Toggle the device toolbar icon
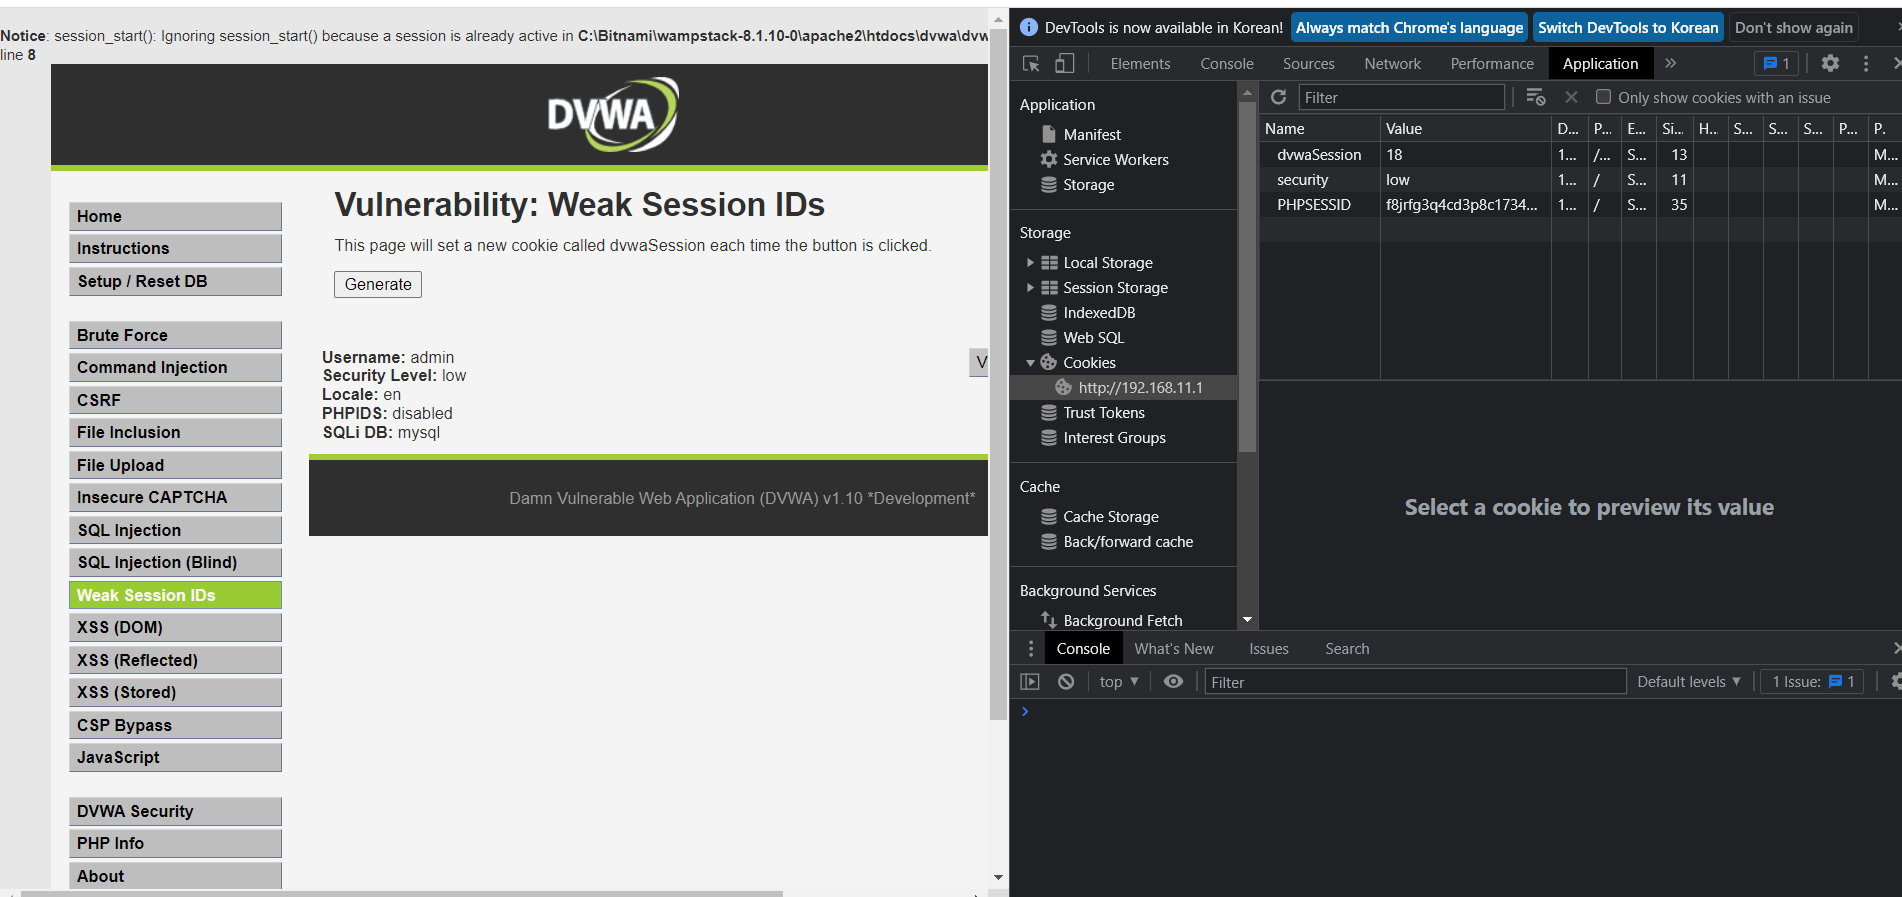1902x897 pixels. click(1064, 64)
